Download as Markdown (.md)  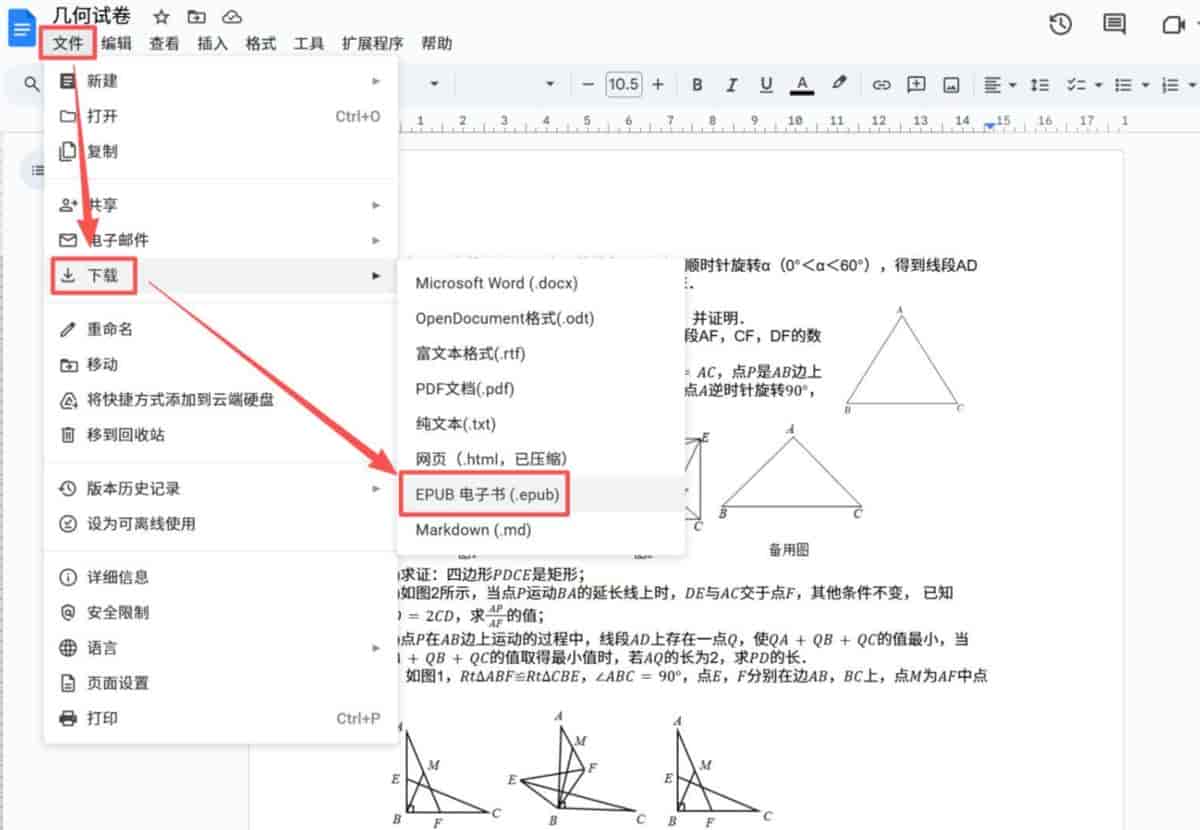[x=541, y=529]
